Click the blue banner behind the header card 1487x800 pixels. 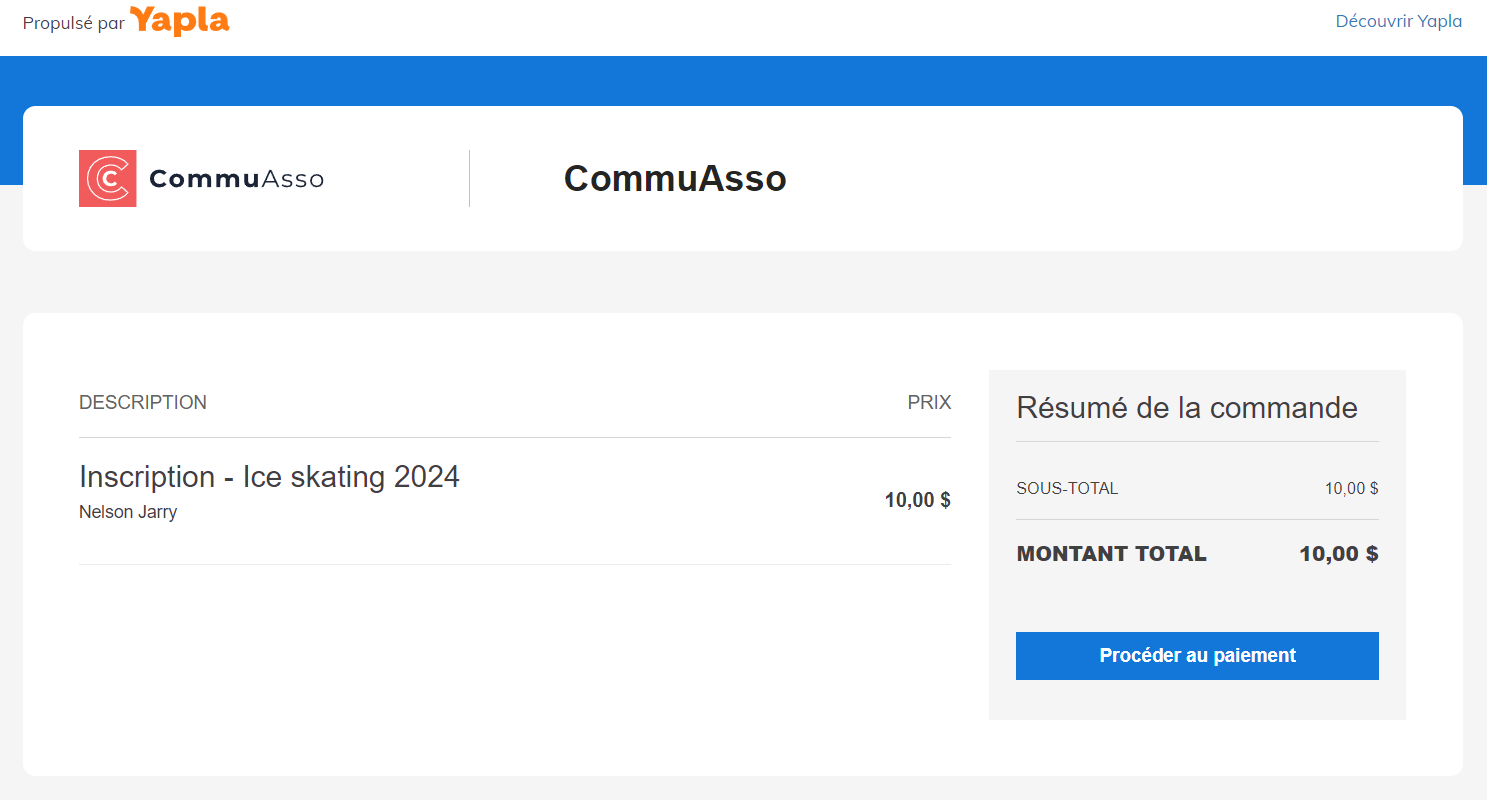(743, 80)
